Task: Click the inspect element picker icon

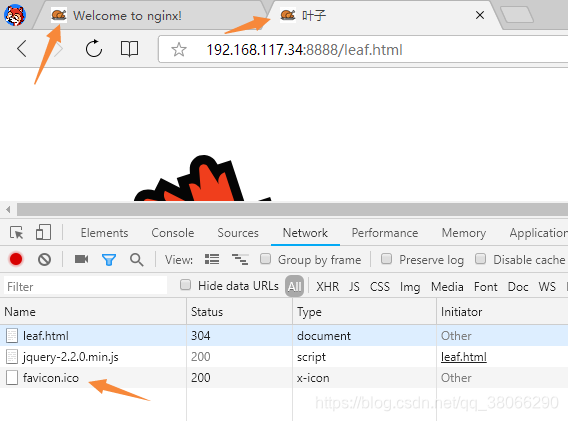Action: (x=17, y=233)
